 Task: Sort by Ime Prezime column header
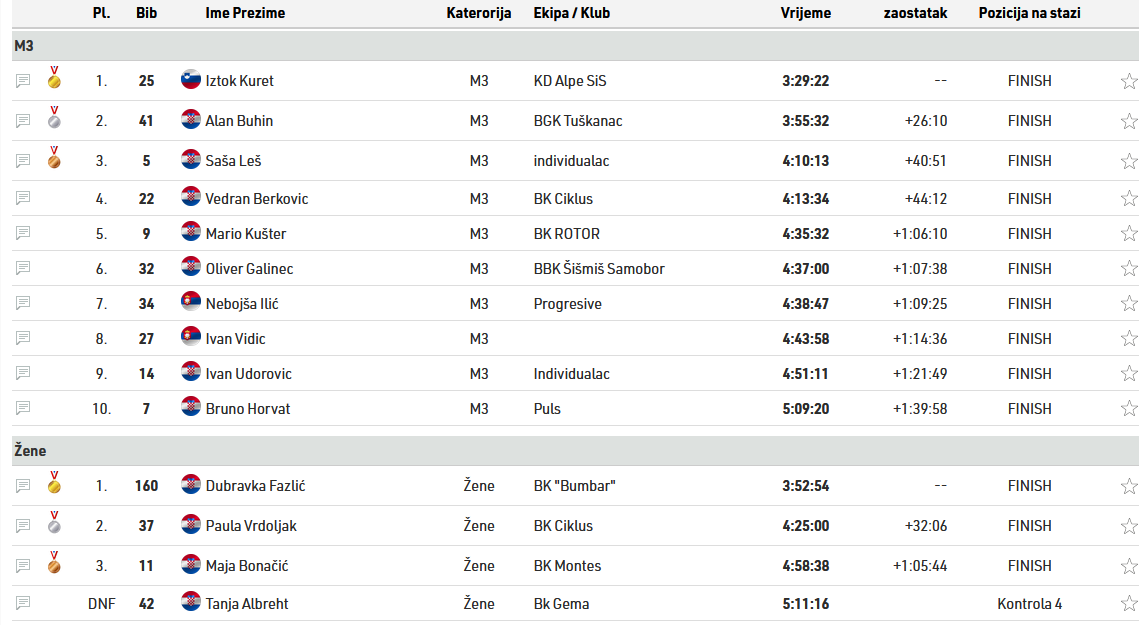[245, 13]
